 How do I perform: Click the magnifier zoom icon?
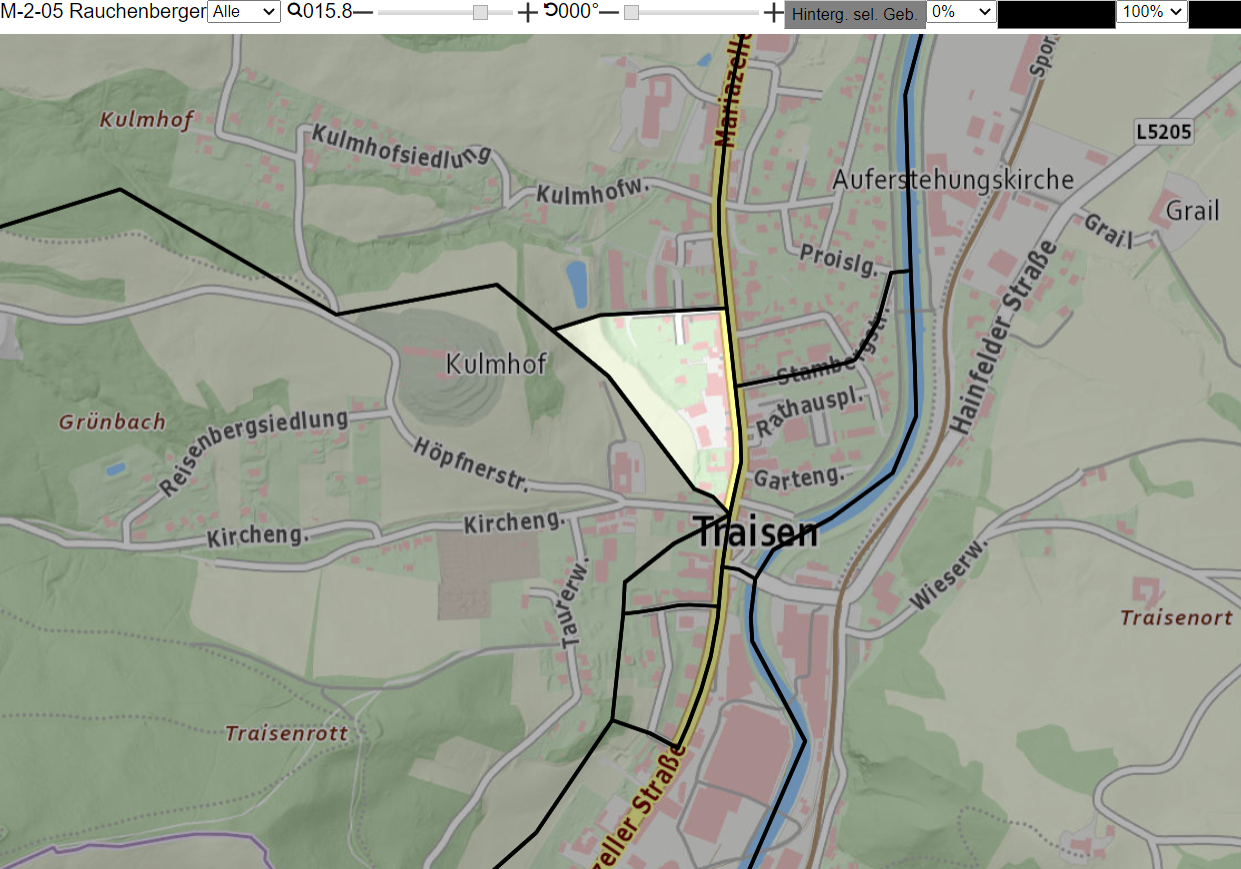coord(294,11)
